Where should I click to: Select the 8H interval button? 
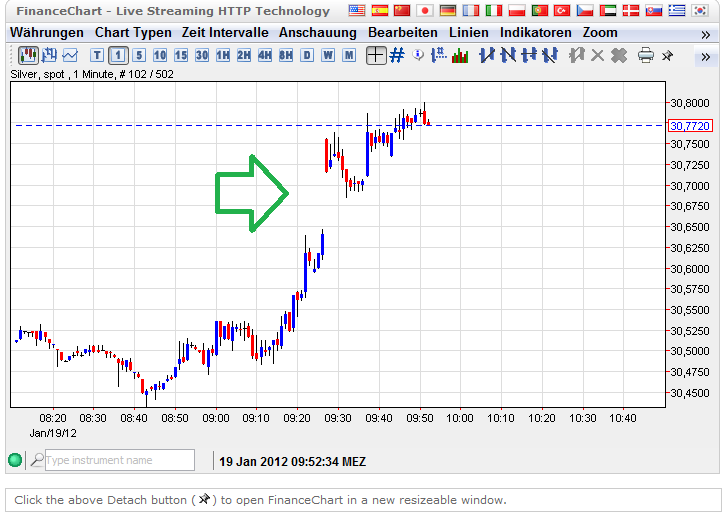click(286, 56)
